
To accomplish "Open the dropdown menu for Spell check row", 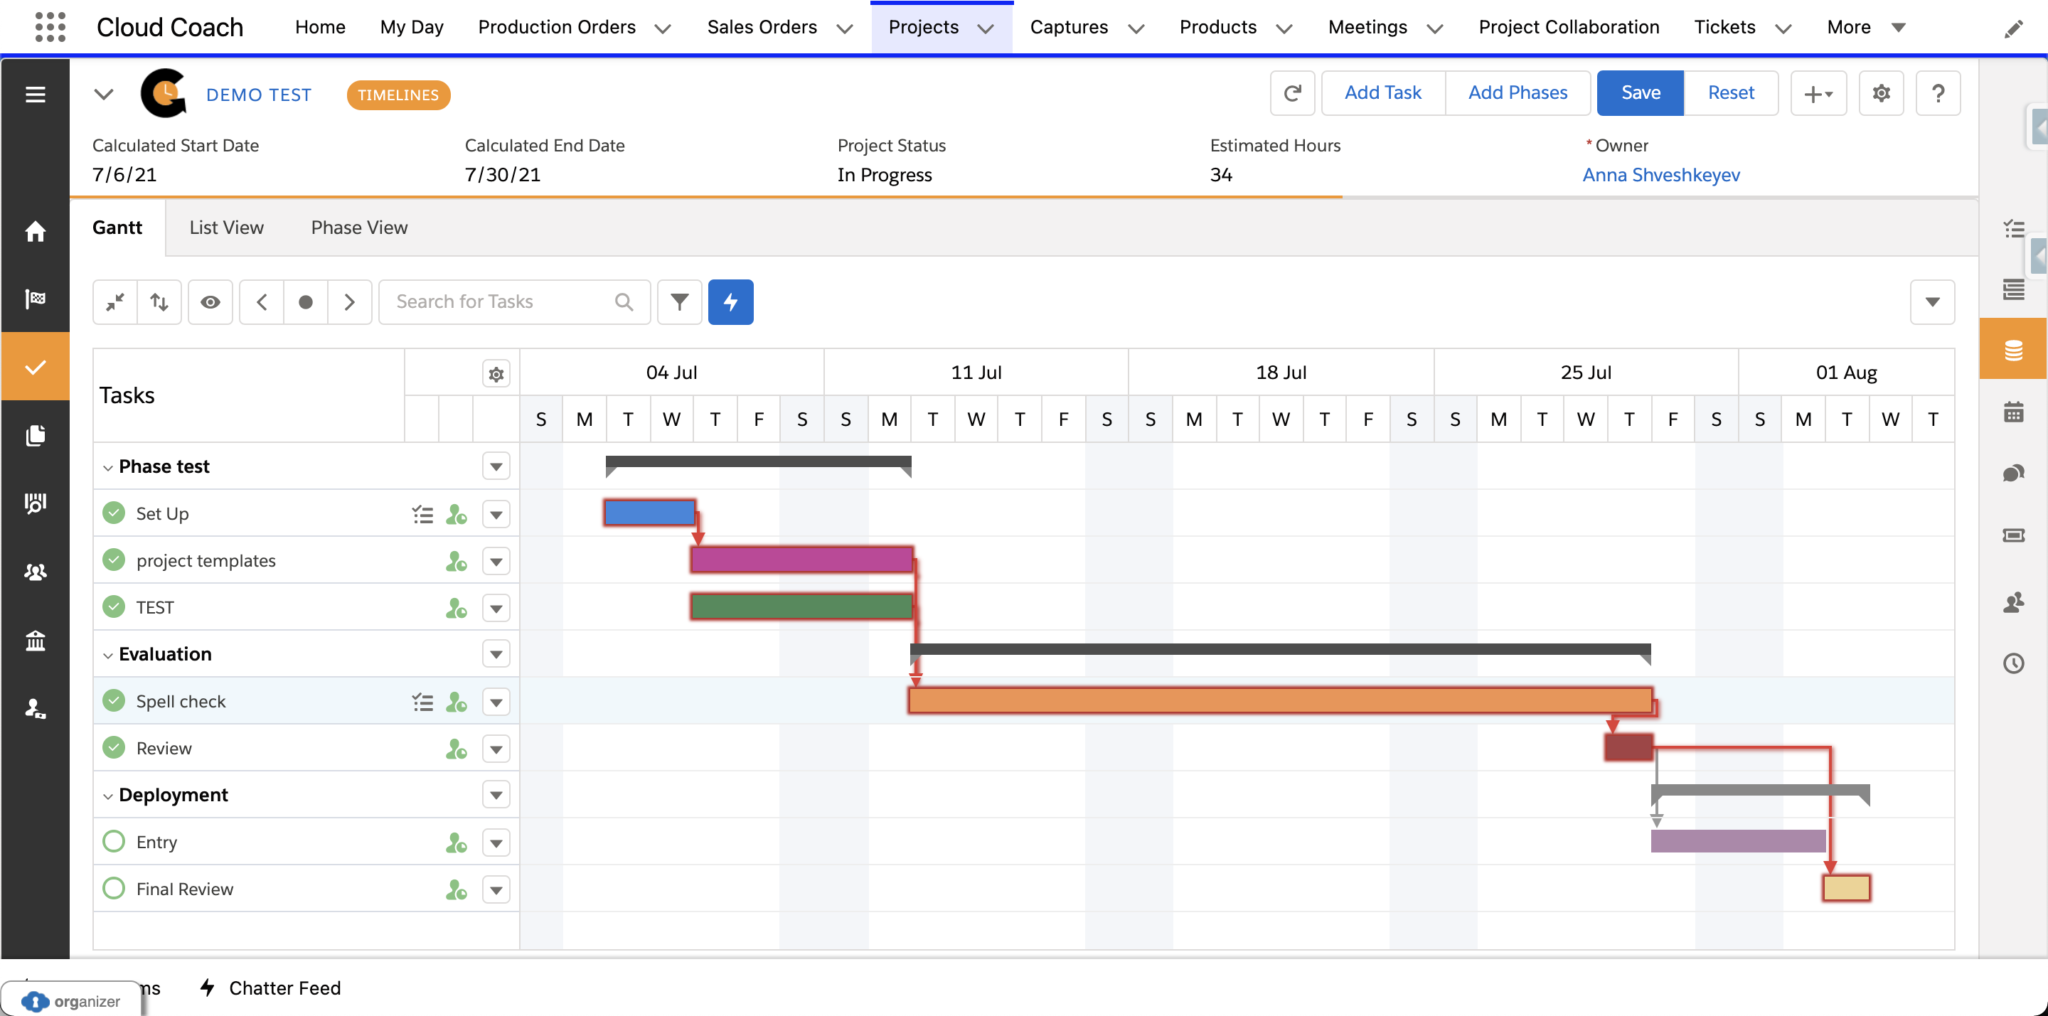I will (496, 702).
